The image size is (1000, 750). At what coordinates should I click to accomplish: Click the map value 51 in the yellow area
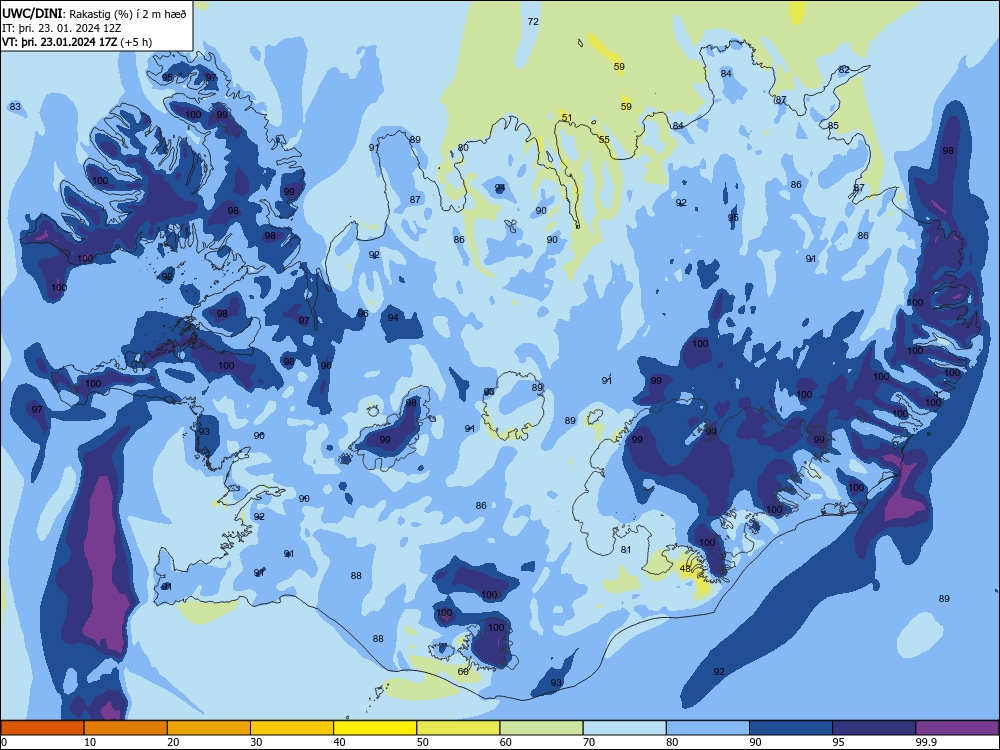(567, 117)
